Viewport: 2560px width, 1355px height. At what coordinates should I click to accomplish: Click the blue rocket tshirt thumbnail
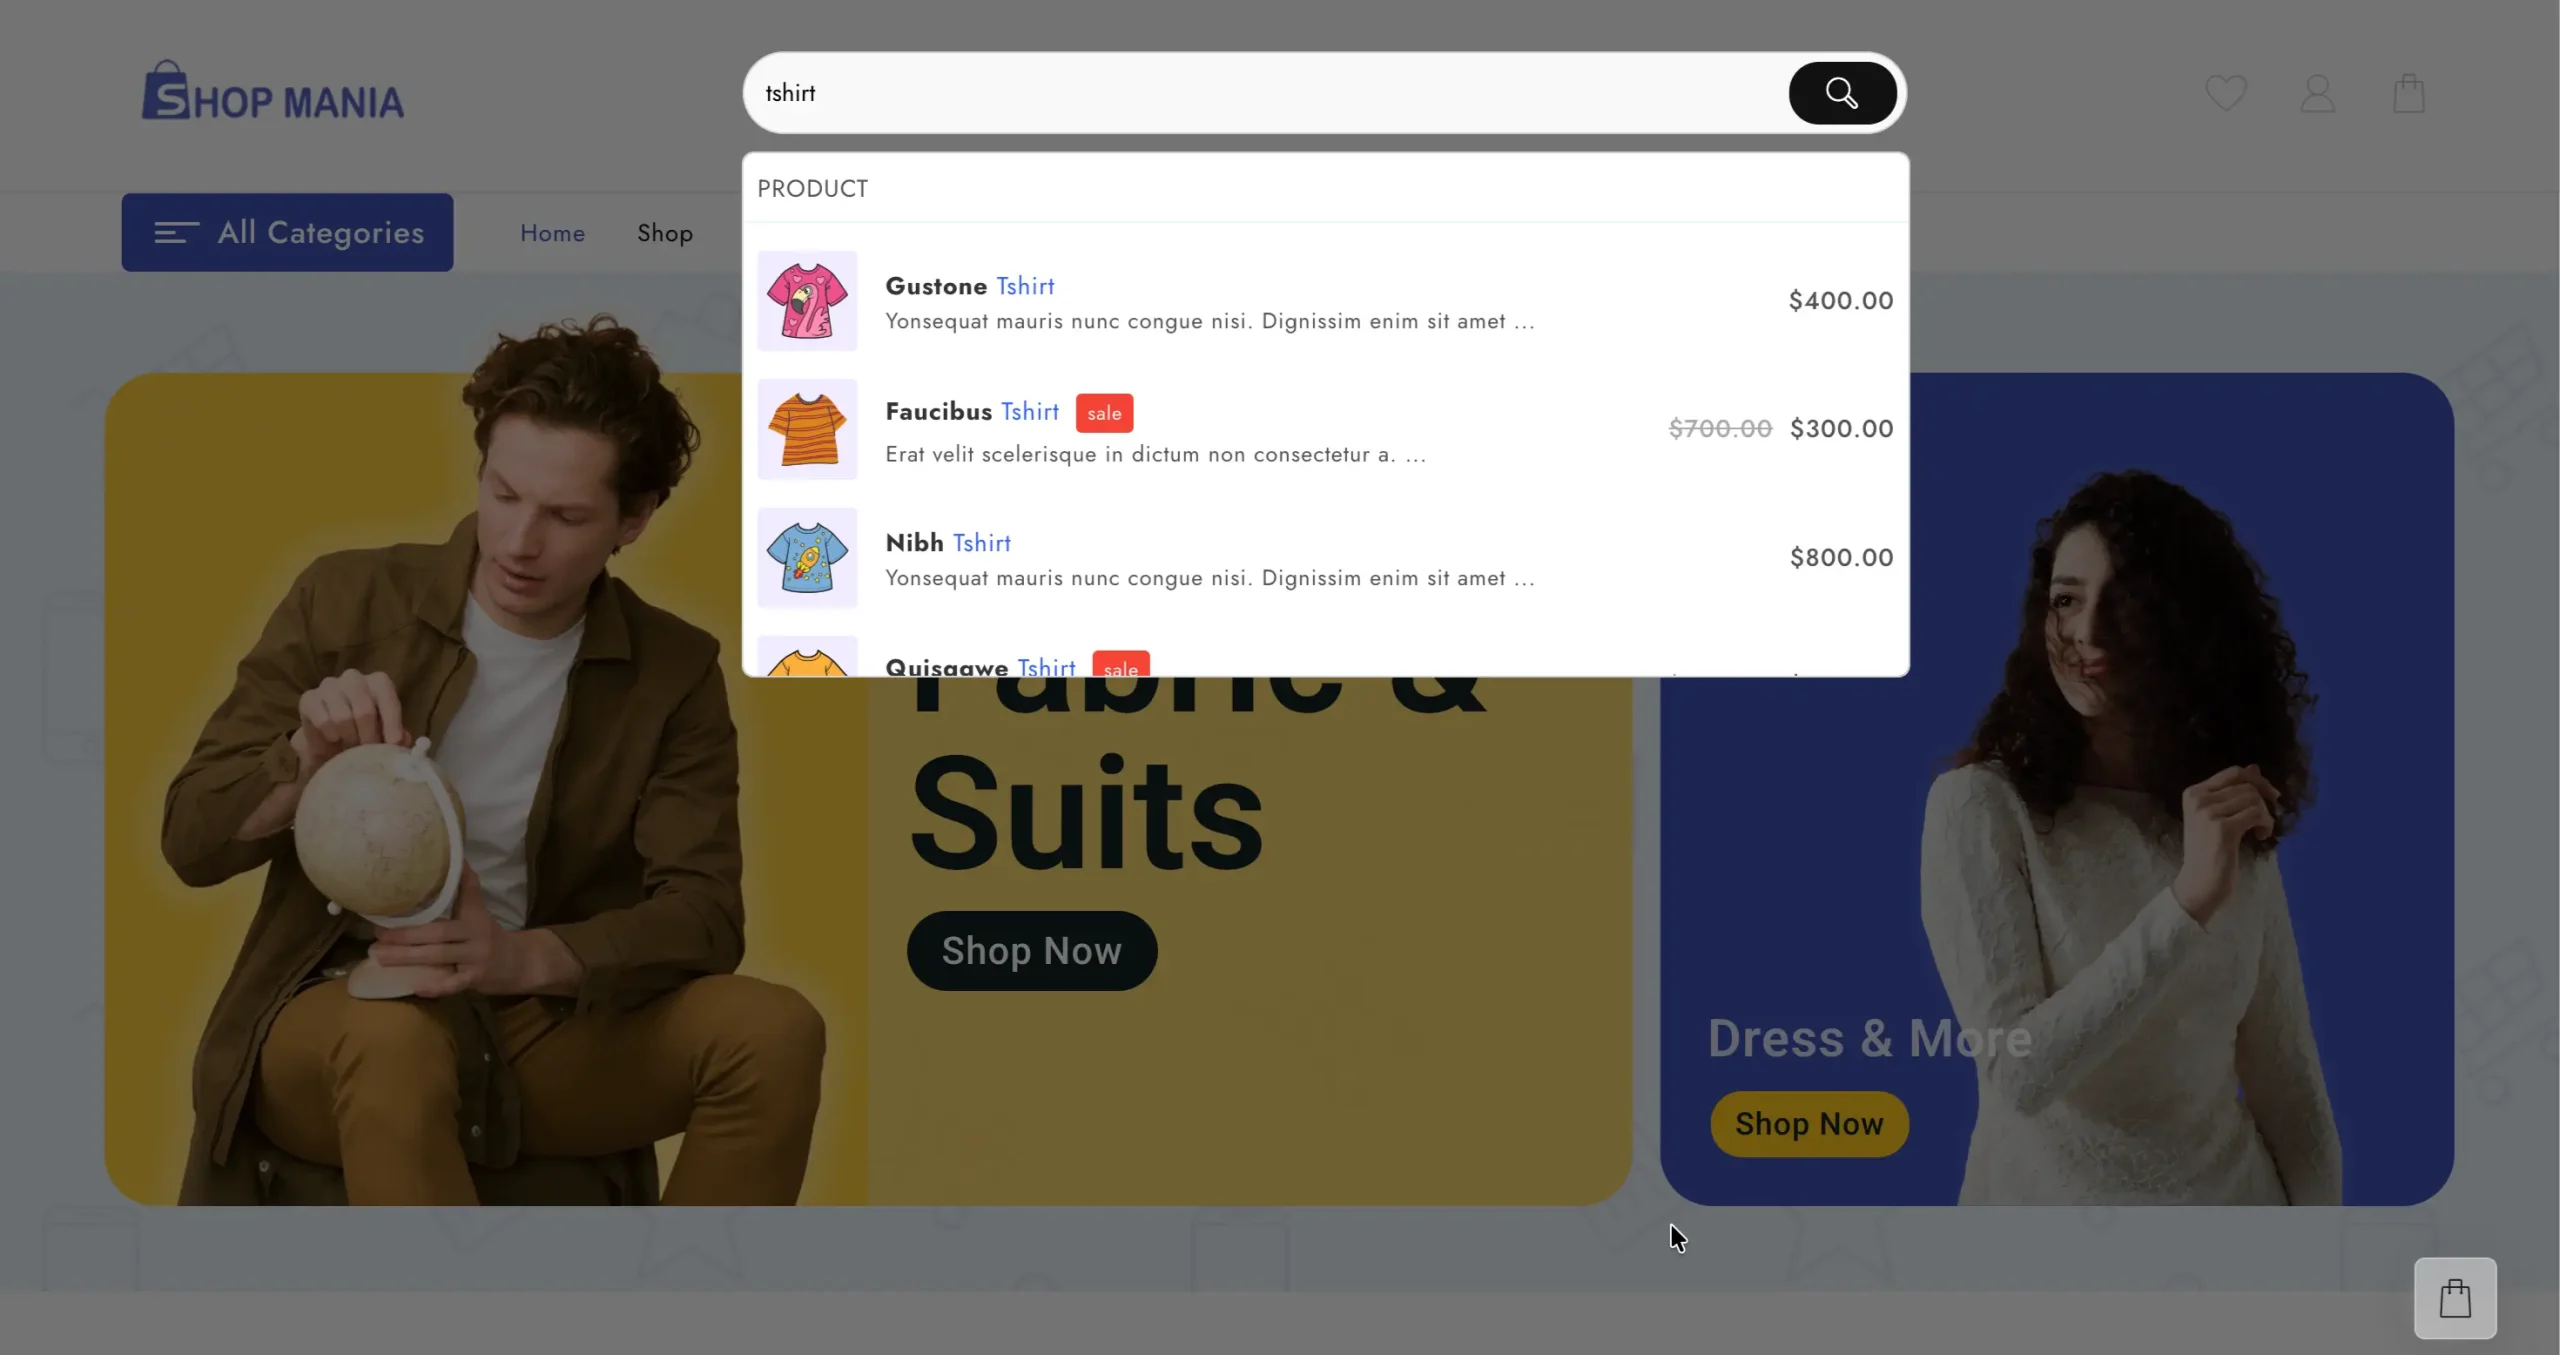(x=807, y=558)
